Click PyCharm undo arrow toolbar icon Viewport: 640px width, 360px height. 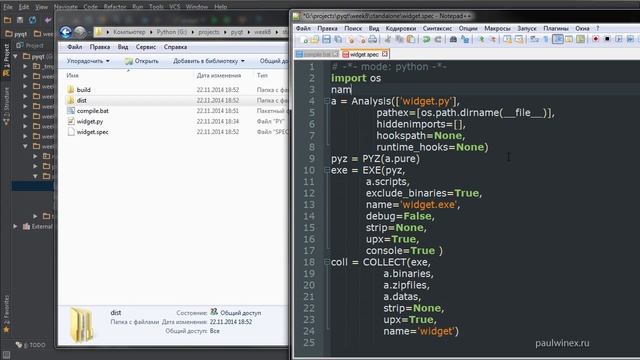tap(48, 20)
